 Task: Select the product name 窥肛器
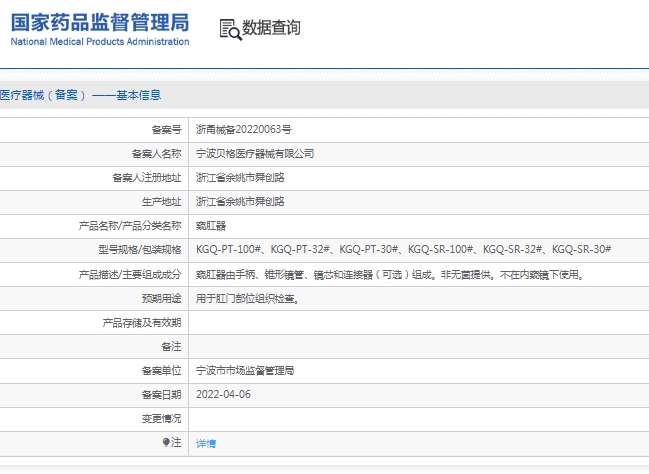tap(211, 226)
